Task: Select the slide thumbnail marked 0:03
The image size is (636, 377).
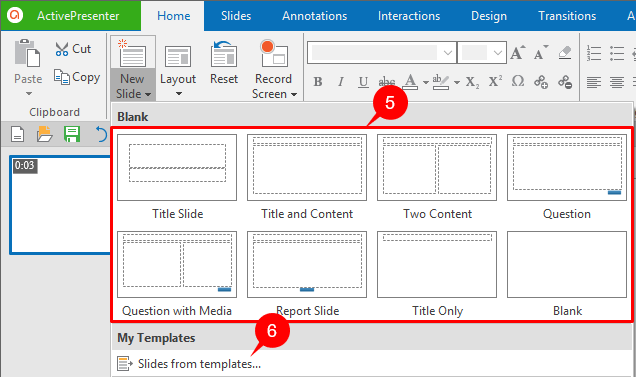Action: point(60,205)
